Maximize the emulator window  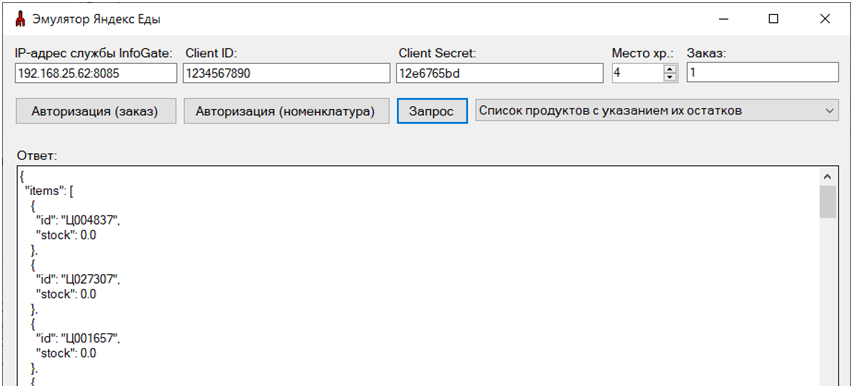773,19
